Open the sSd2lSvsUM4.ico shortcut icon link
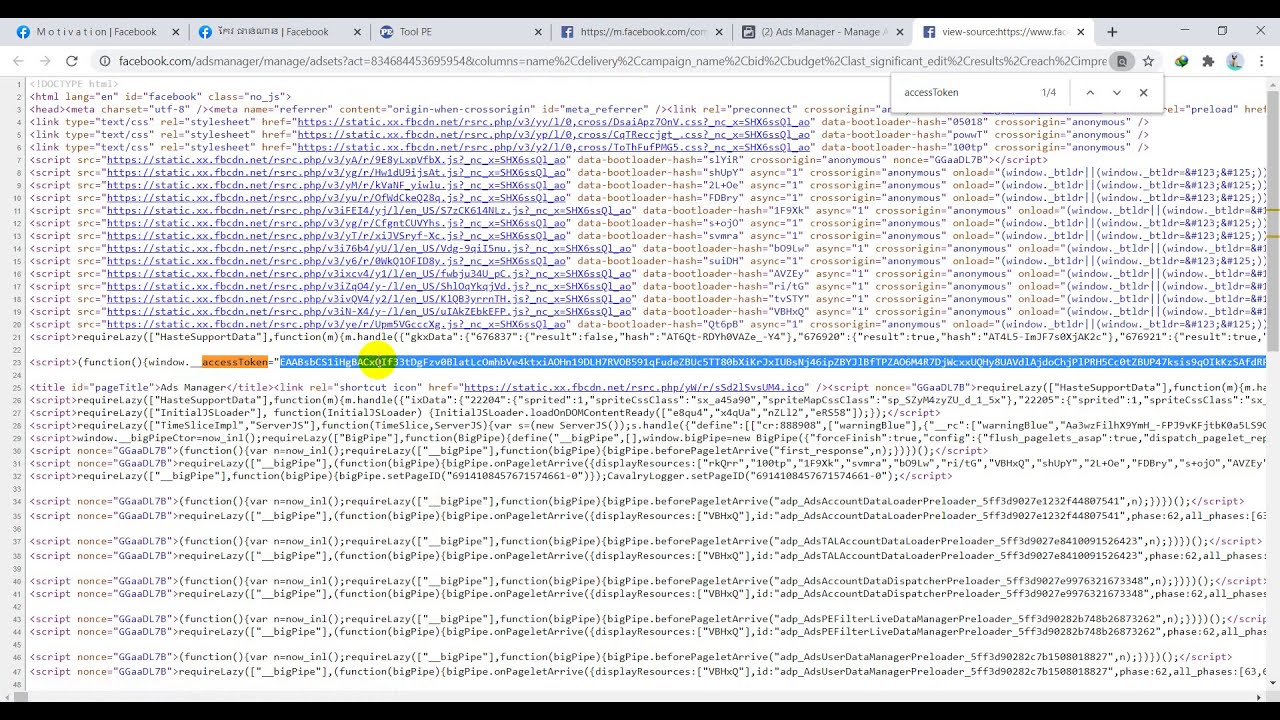This screenshot has width=1280, height=720. (633, 387)
